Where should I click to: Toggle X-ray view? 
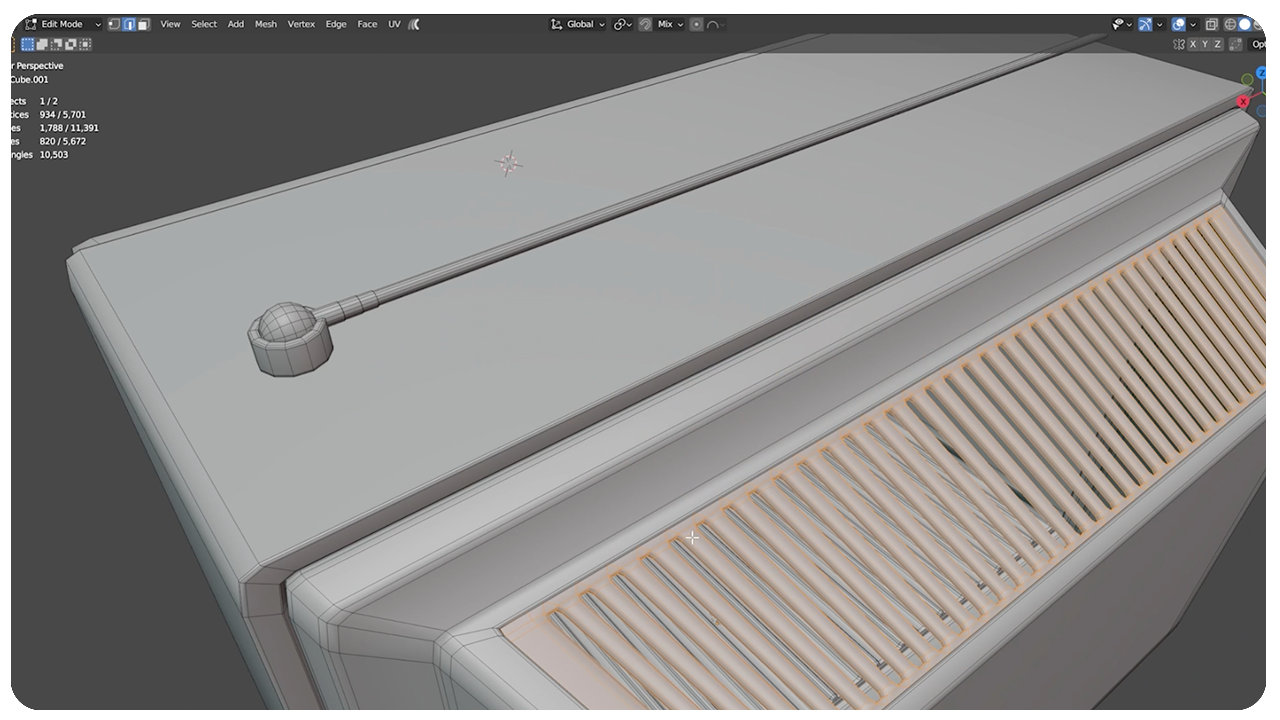pos(1211,24)
